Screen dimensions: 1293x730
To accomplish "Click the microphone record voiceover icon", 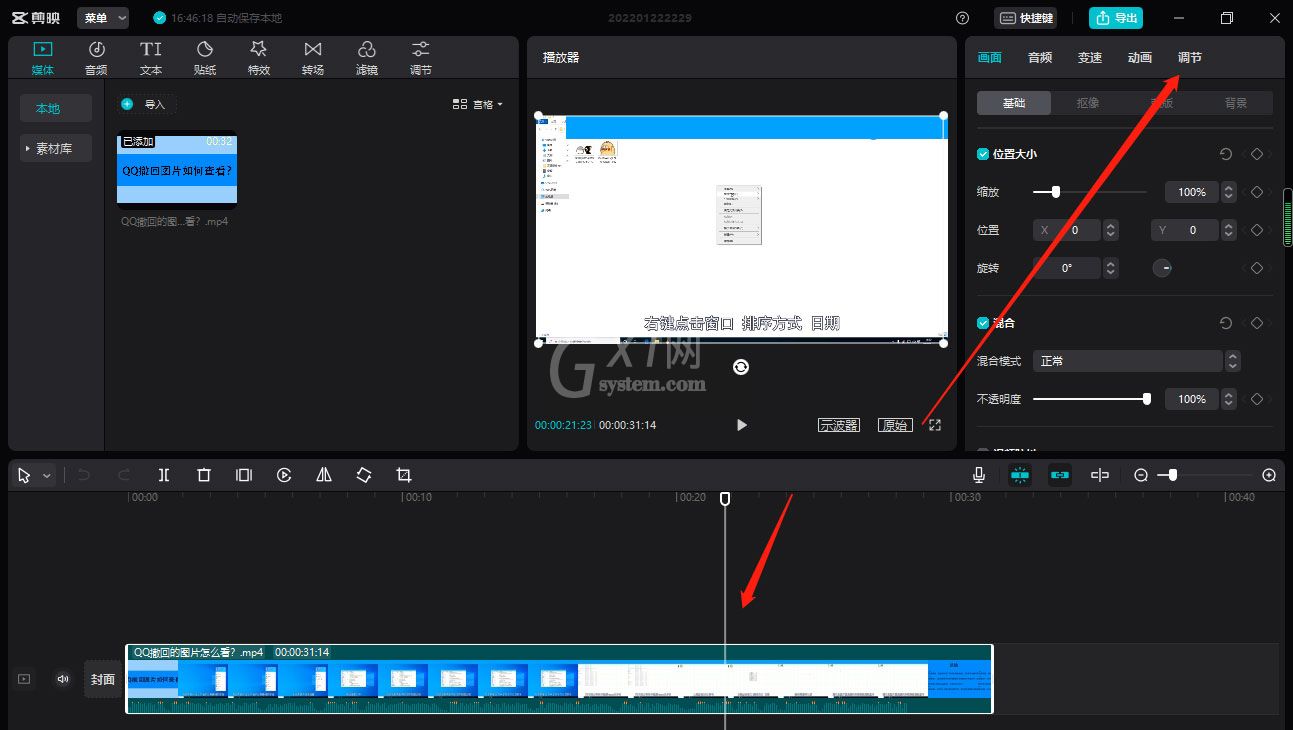I will click(979, 475).
